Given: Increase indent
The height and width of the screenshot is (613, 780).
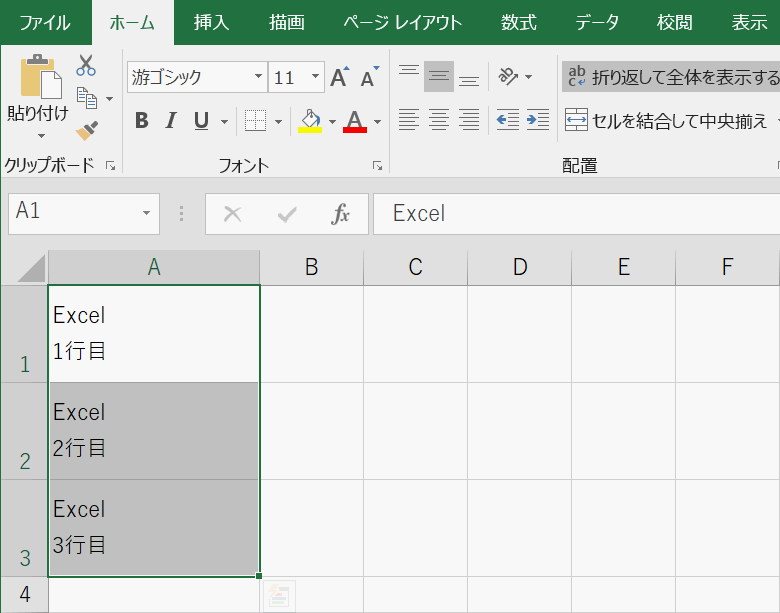Looking at the screenshot, I should [538, 120].
